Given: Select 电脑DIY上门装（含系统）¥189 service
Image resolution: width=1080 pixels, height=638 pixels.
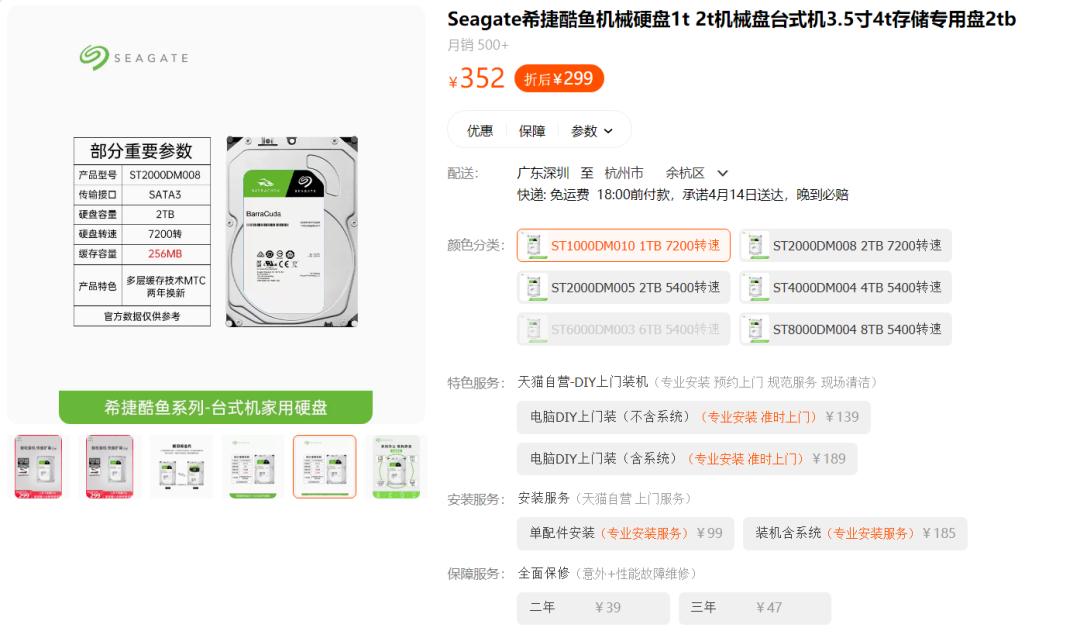Looking at the screenshot, I should 687,459.
